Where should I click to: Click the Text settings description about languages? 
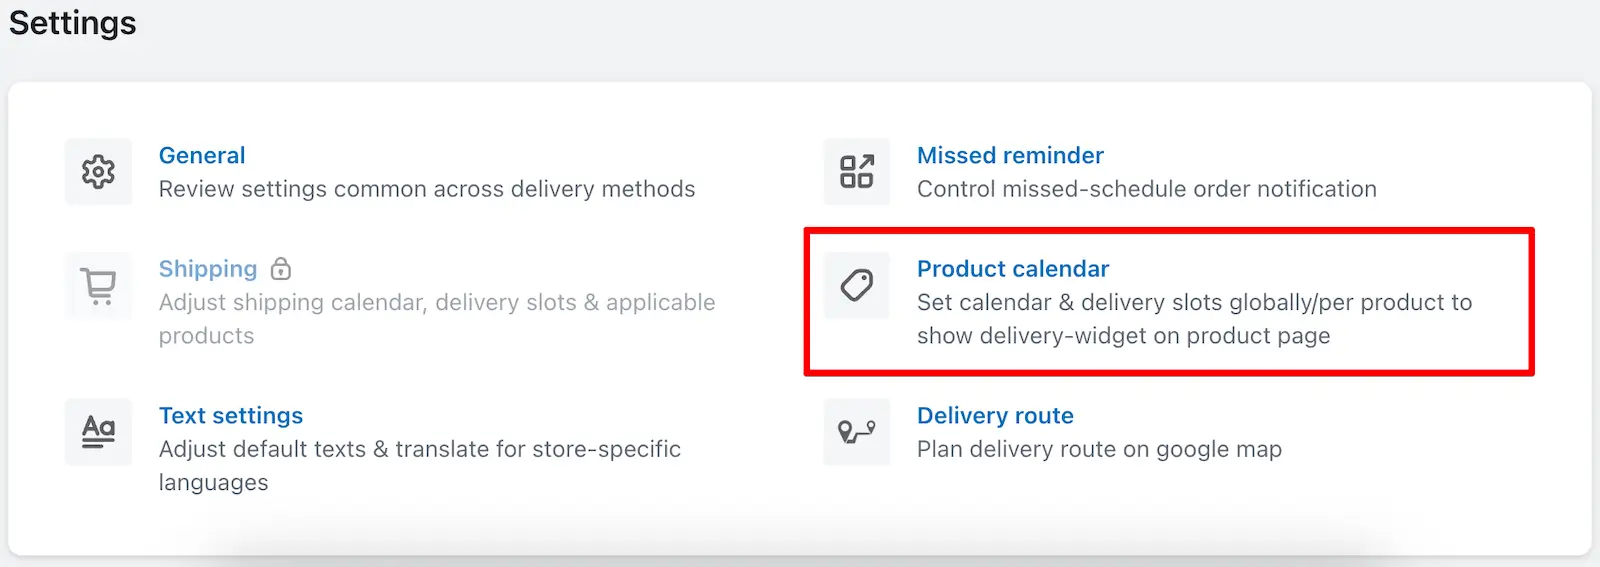coord(420,466)
